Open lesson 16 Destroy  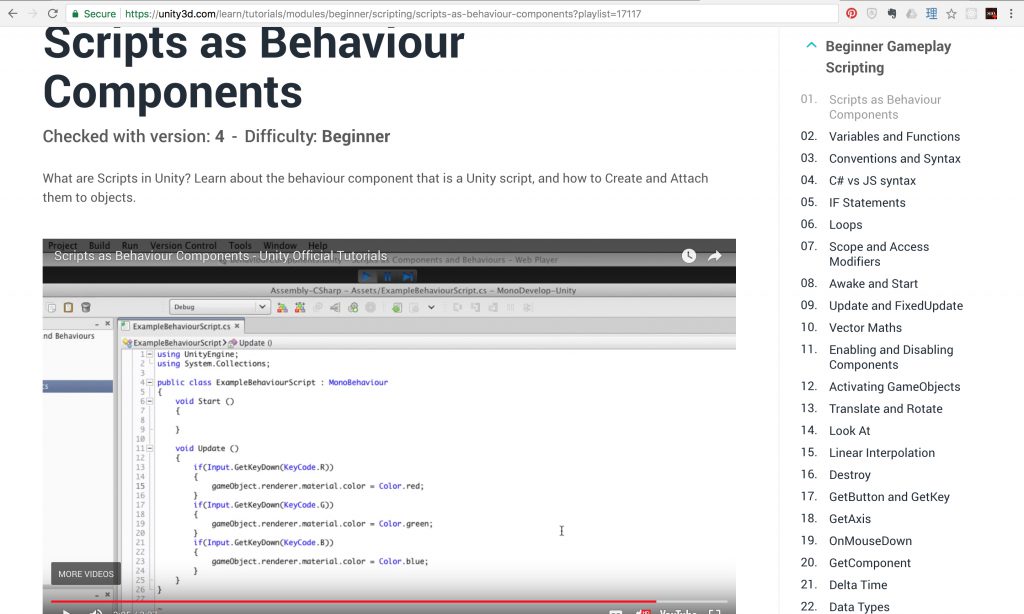pos(849,475)
